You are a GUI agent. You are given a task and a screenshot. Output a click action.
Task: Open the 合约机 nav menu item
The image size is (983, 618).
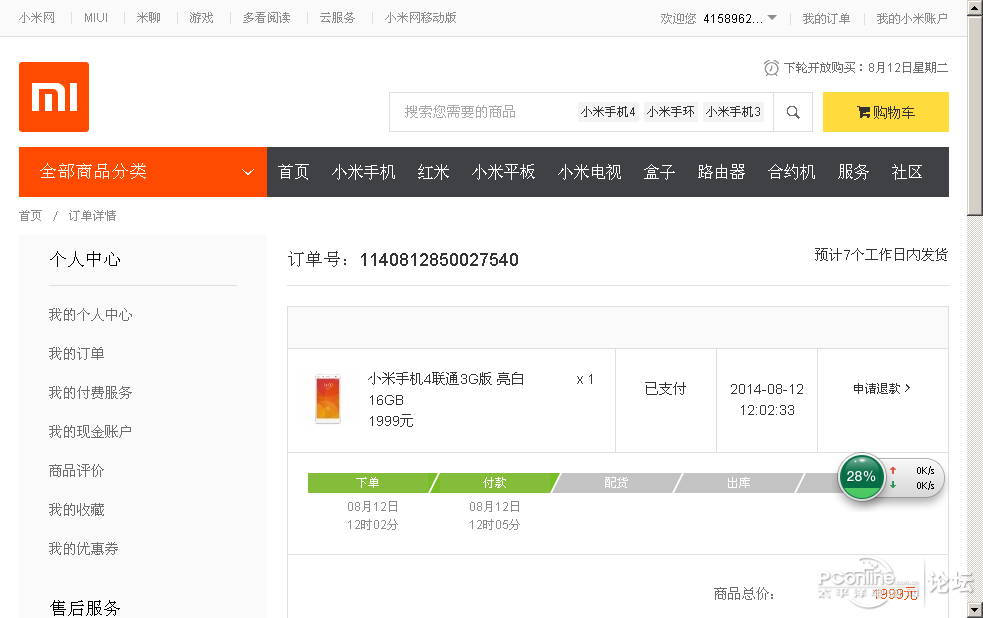coord(792,172)
